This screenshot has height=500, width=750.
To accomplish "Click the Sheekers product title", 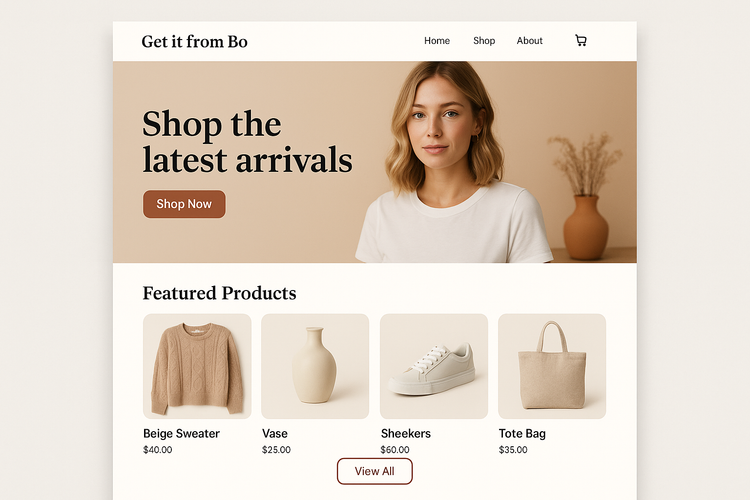I will click(x=406, y=433).
